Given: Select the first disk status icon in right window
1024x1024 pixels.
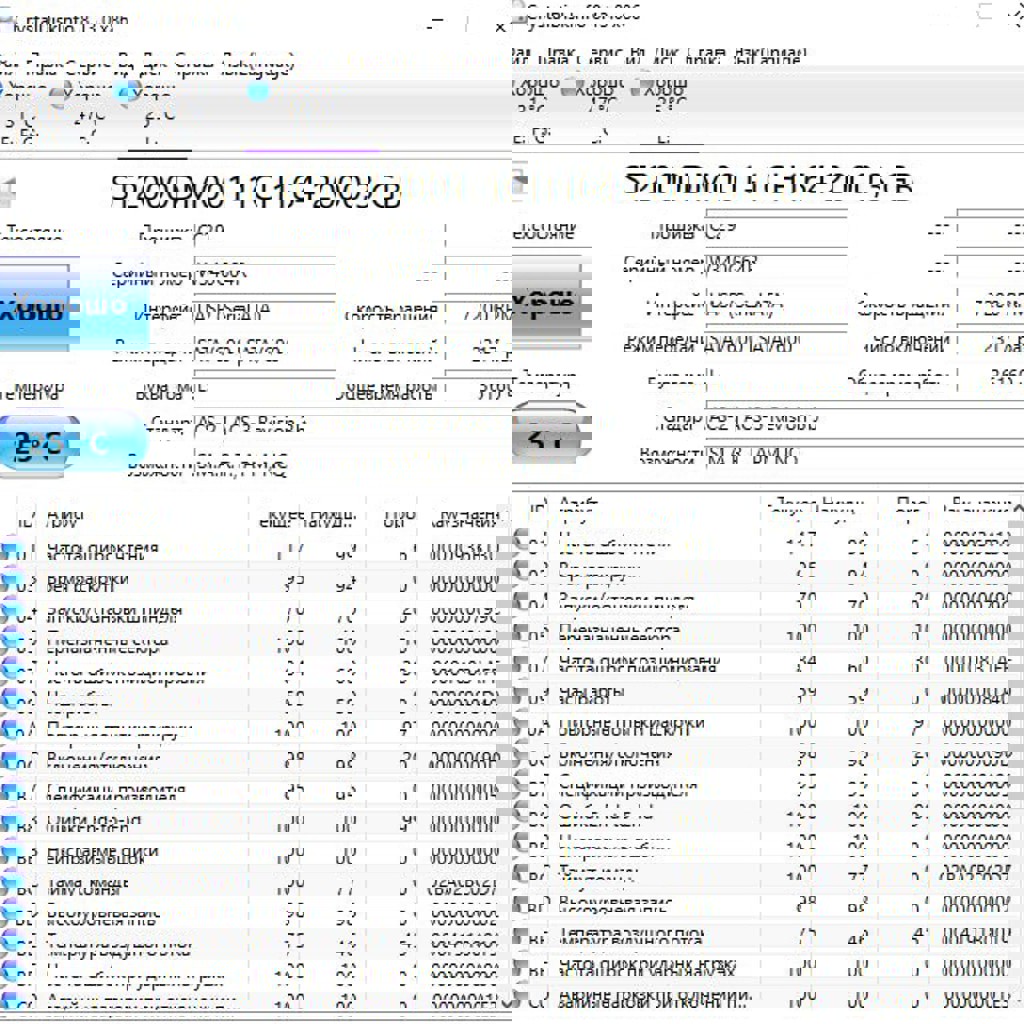Looking at the screenshot, I should coord(516,88).
